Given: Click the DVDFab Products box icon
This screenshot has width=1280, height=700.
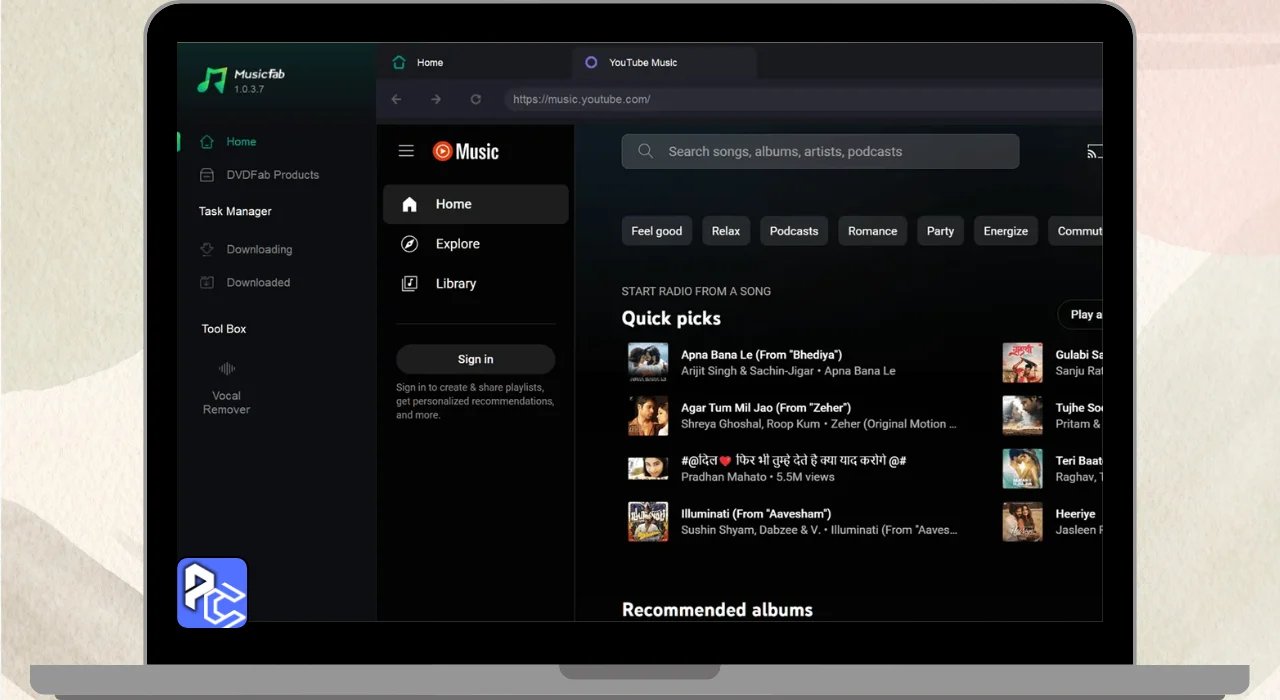Looking at the screenshot, I should pos(207,175).
